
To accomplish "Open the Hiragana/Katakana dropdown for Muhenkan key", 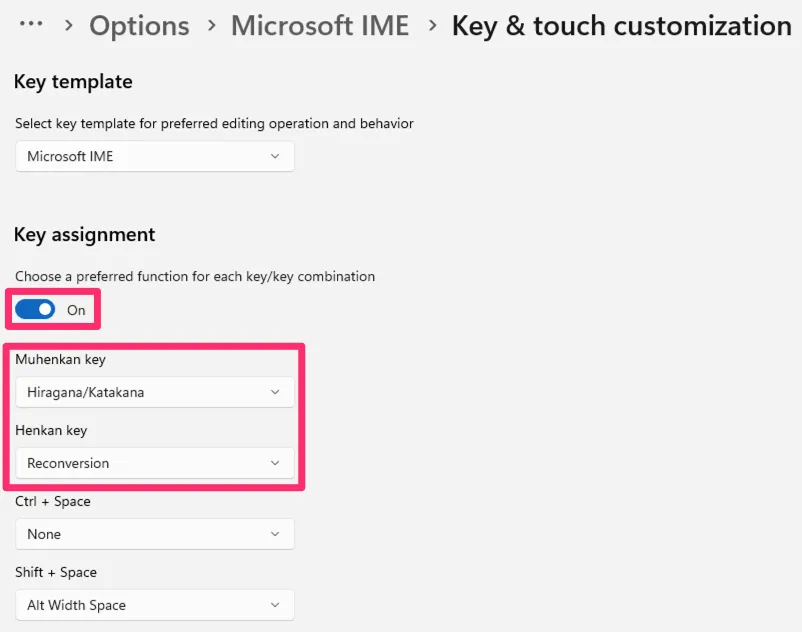I will click(155, 392).
